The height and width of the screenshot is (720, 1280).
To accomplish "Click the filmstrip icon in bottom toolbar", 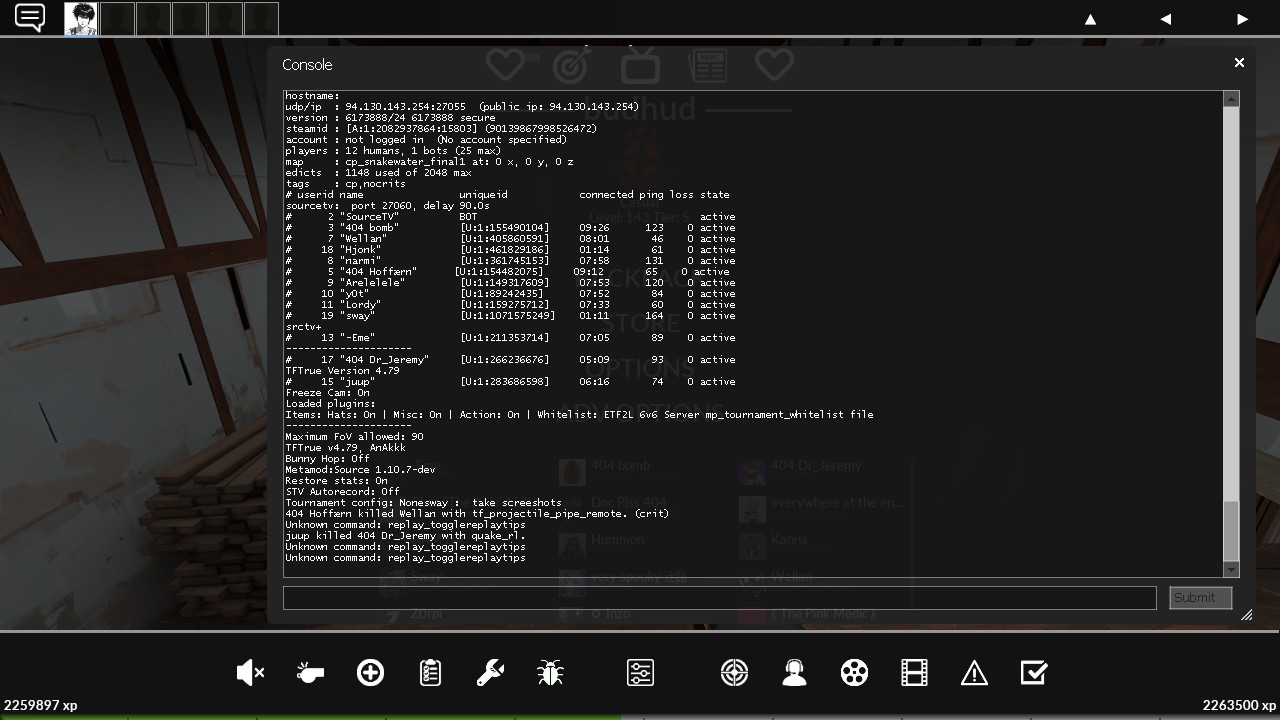I will [914, 673].
